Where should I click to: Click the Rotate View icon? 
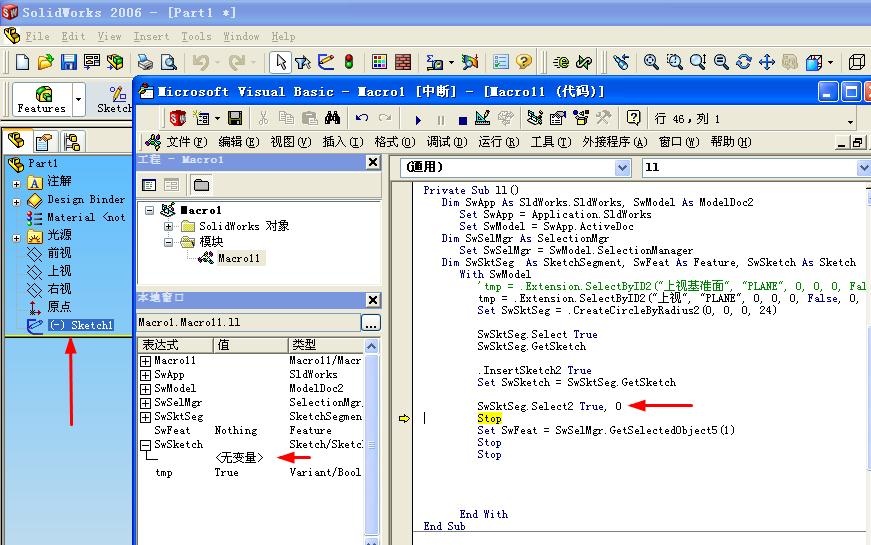(744, 62)
